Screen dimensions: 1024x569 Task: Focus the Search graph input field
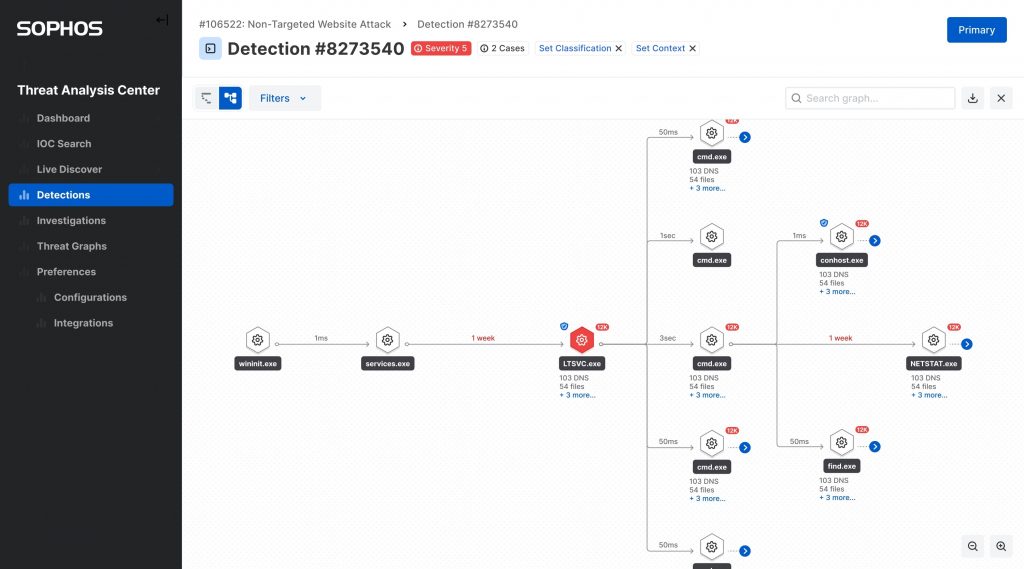(870, 98)
